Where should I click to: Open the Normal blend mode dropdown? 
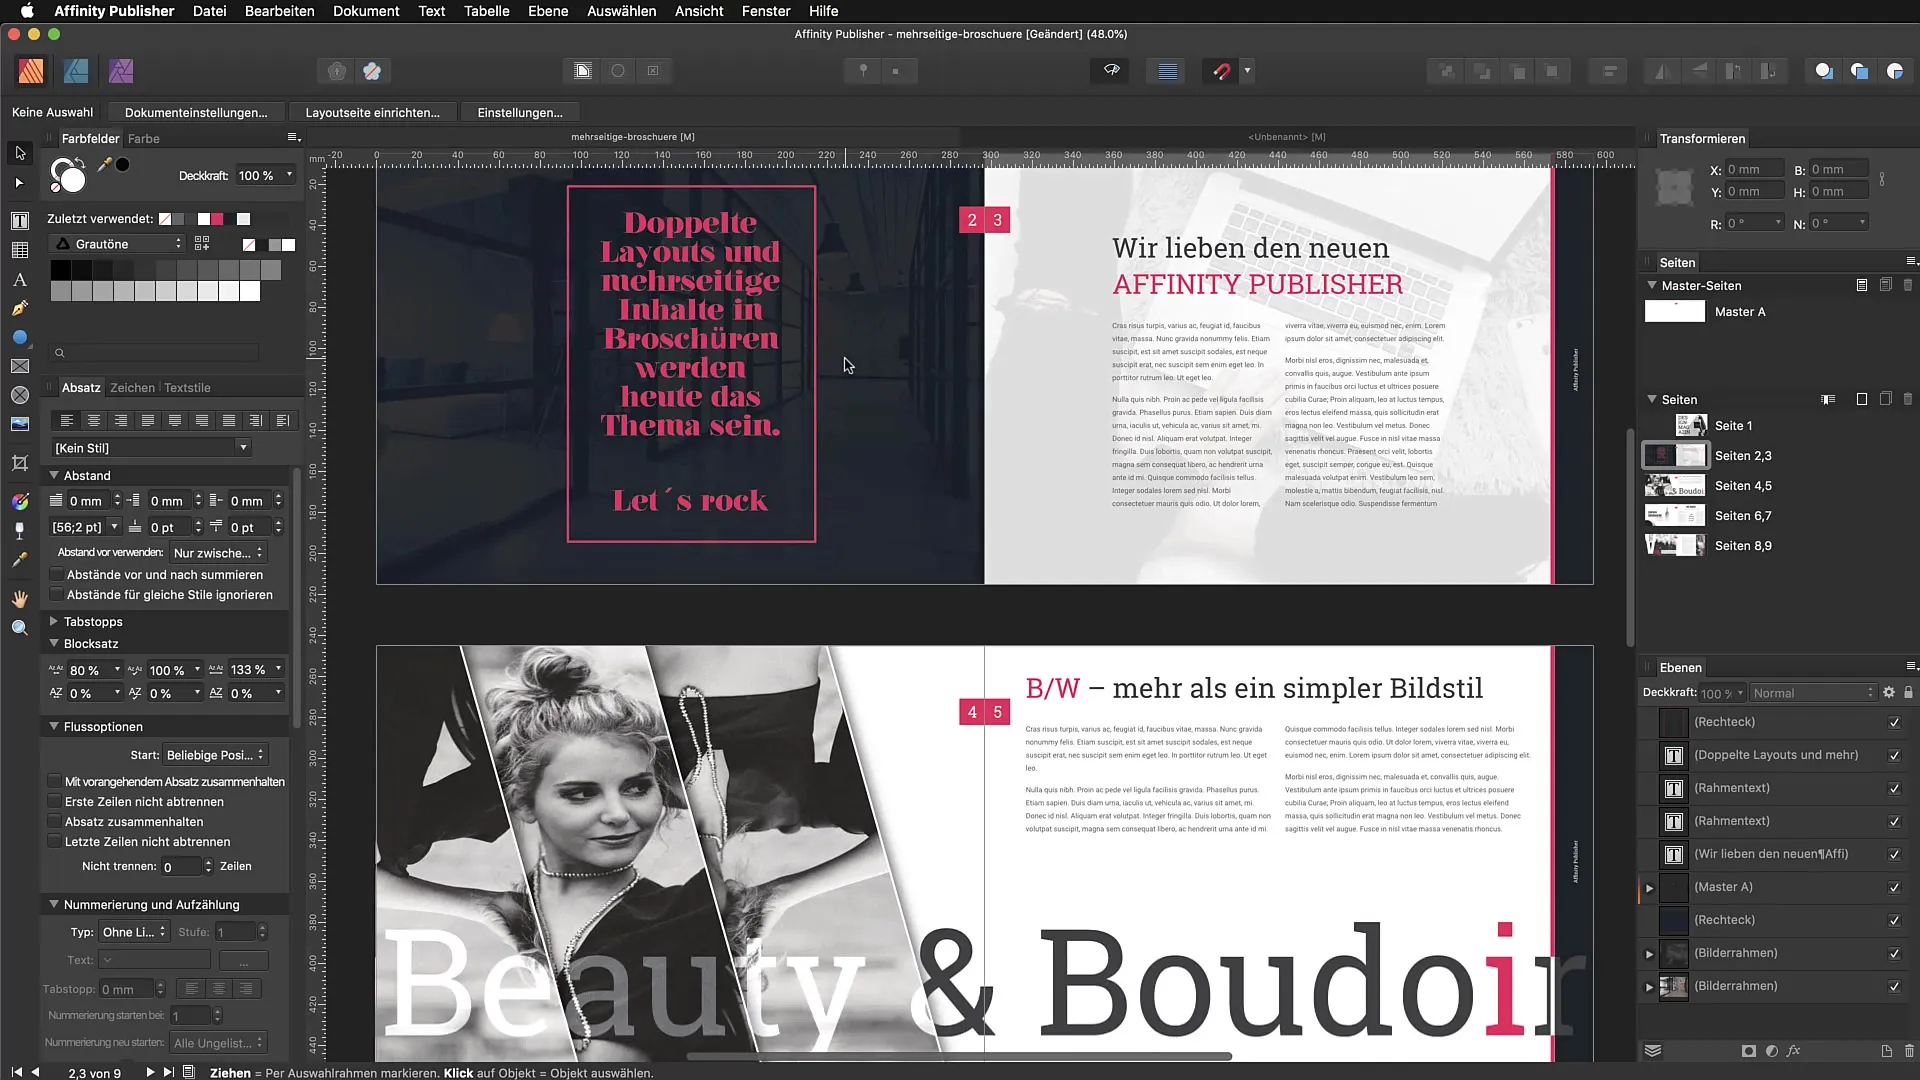(1812, 693)
